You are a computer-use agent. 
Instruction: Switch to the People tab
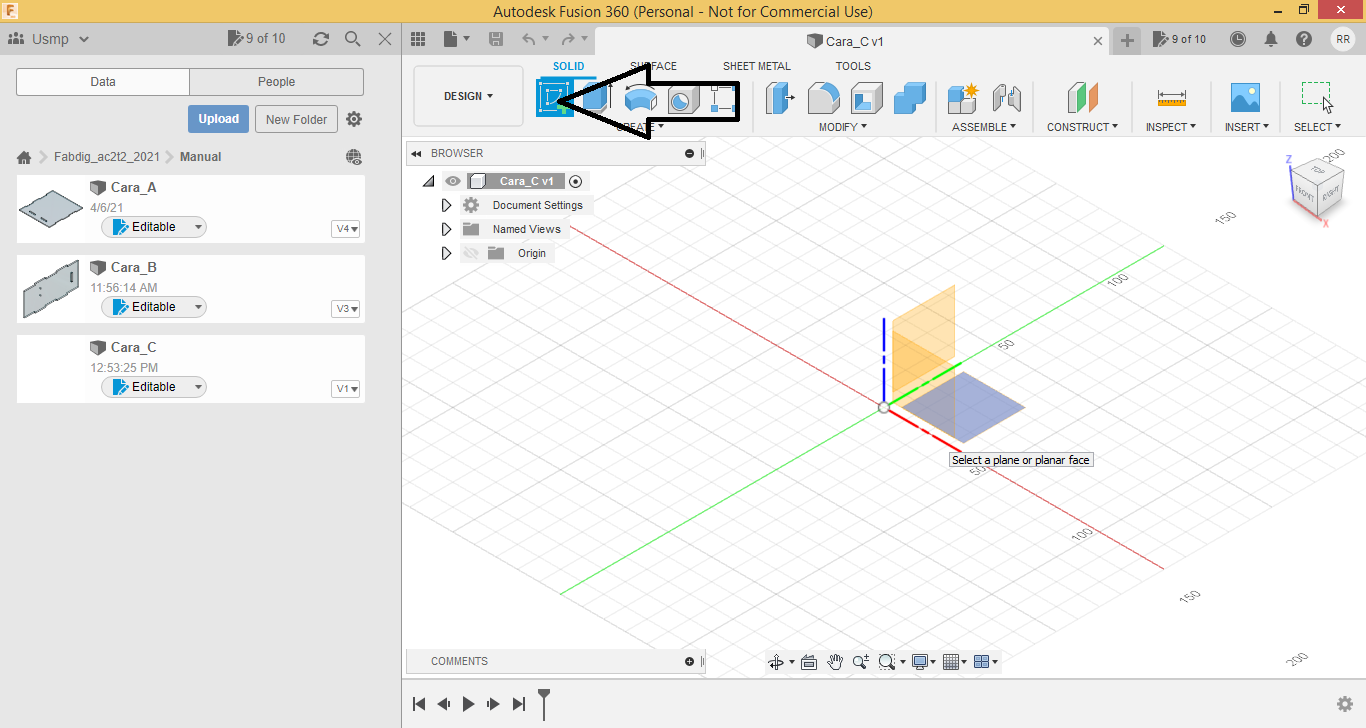click(276, 82)
